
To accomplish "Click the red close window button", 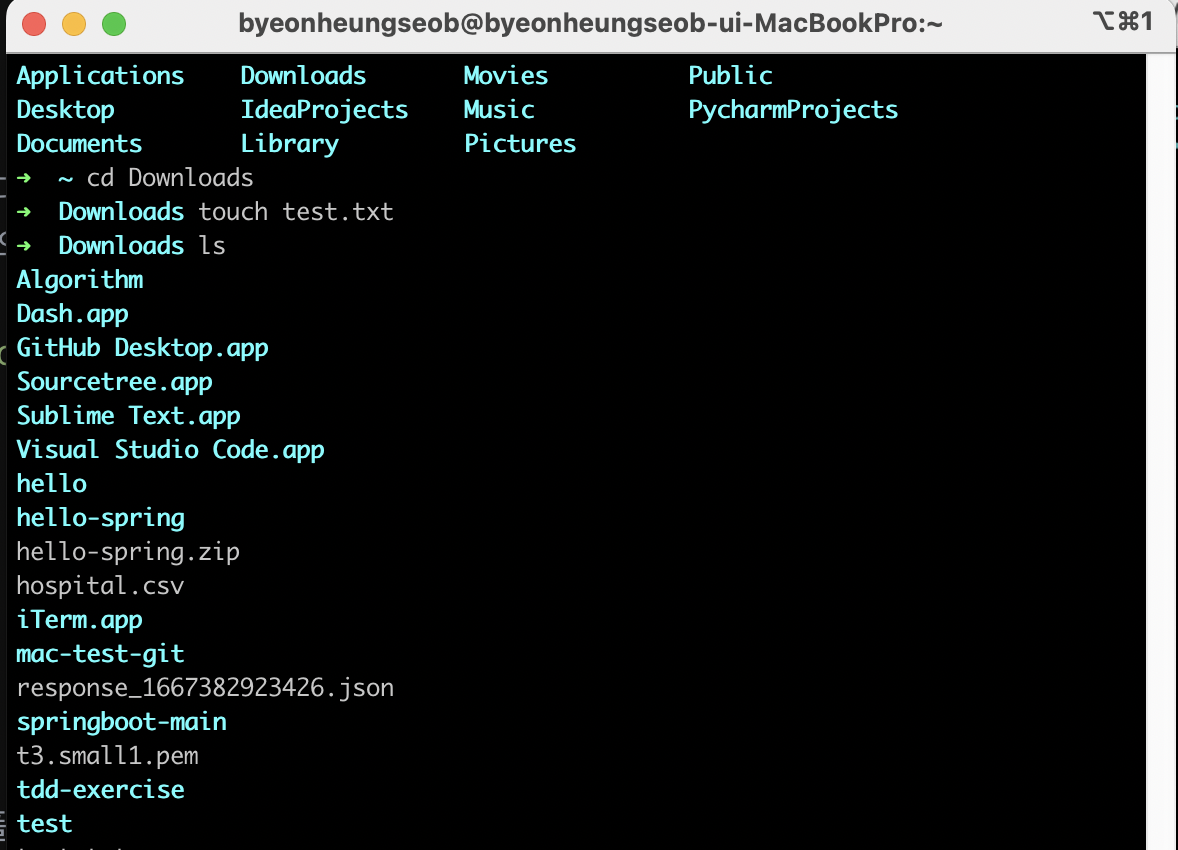I will click(x=34, y=24).
